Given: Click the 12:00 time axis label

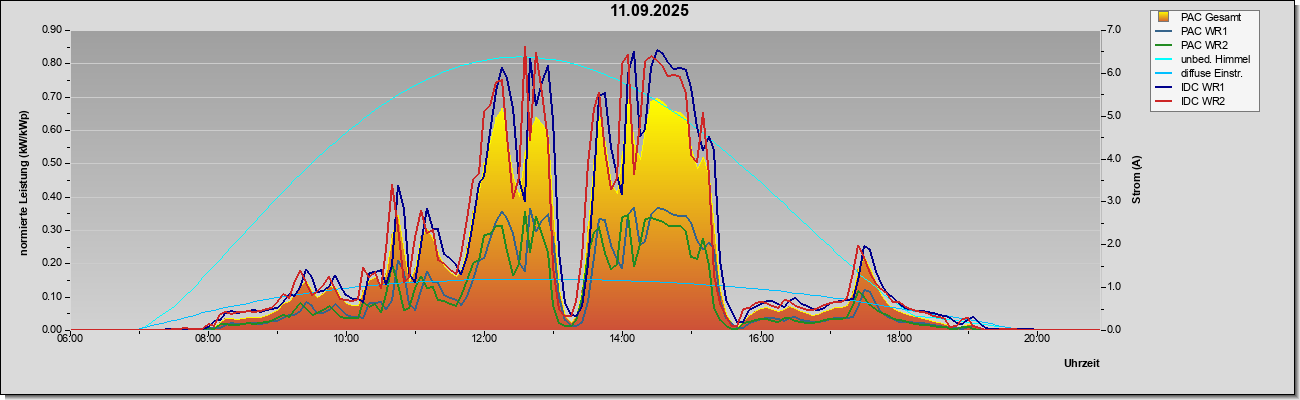Looking at the screenshot, I should [x=484, y=338].
